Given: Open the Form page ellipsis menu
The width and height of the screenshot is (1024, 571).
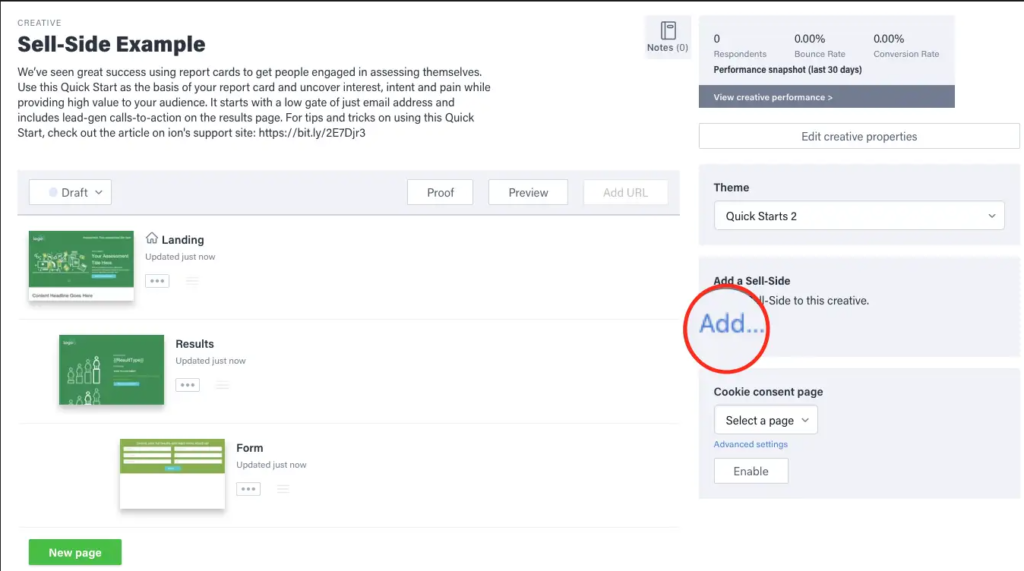Looking at the screenshot, I should (248, 489).
